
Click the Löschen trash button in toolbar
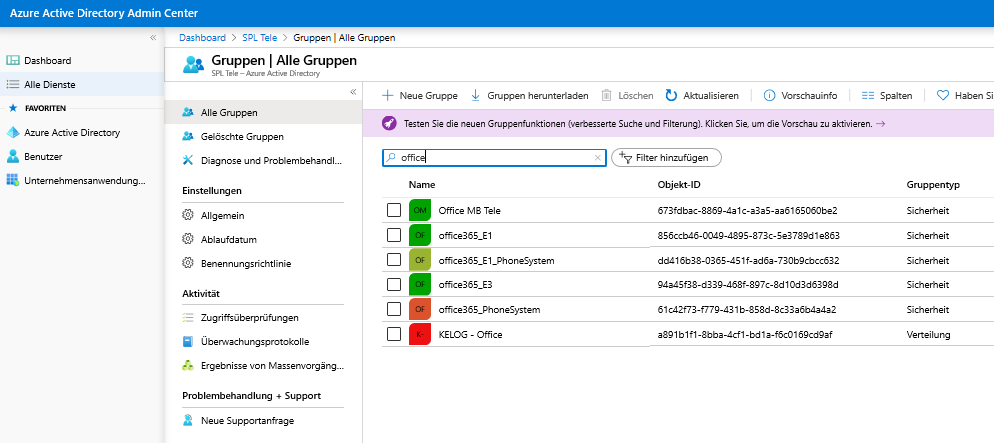627,96
